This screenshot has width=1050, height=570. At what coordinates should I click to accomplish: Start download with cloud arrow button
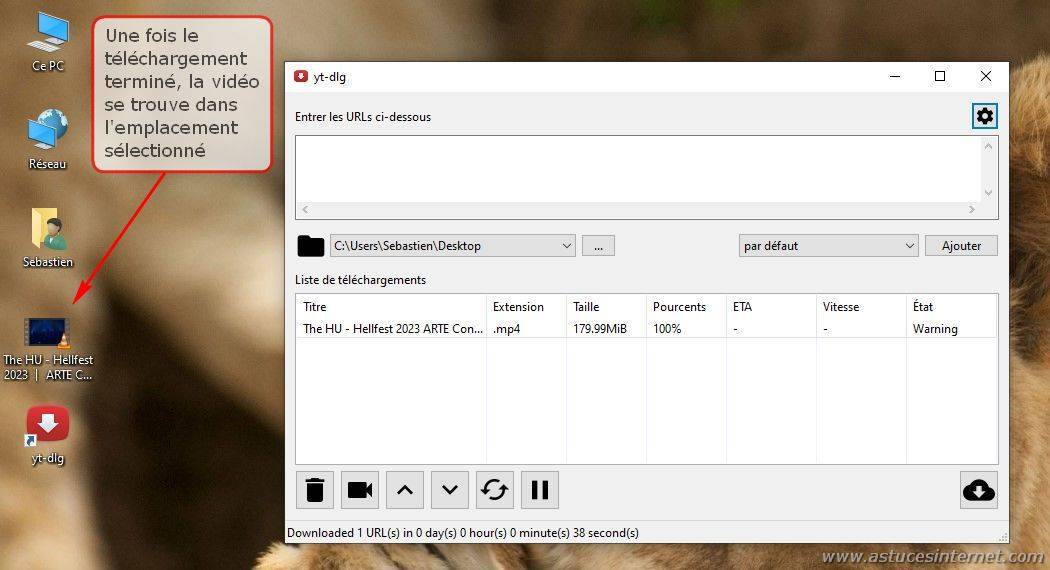(x=978, y=490)
